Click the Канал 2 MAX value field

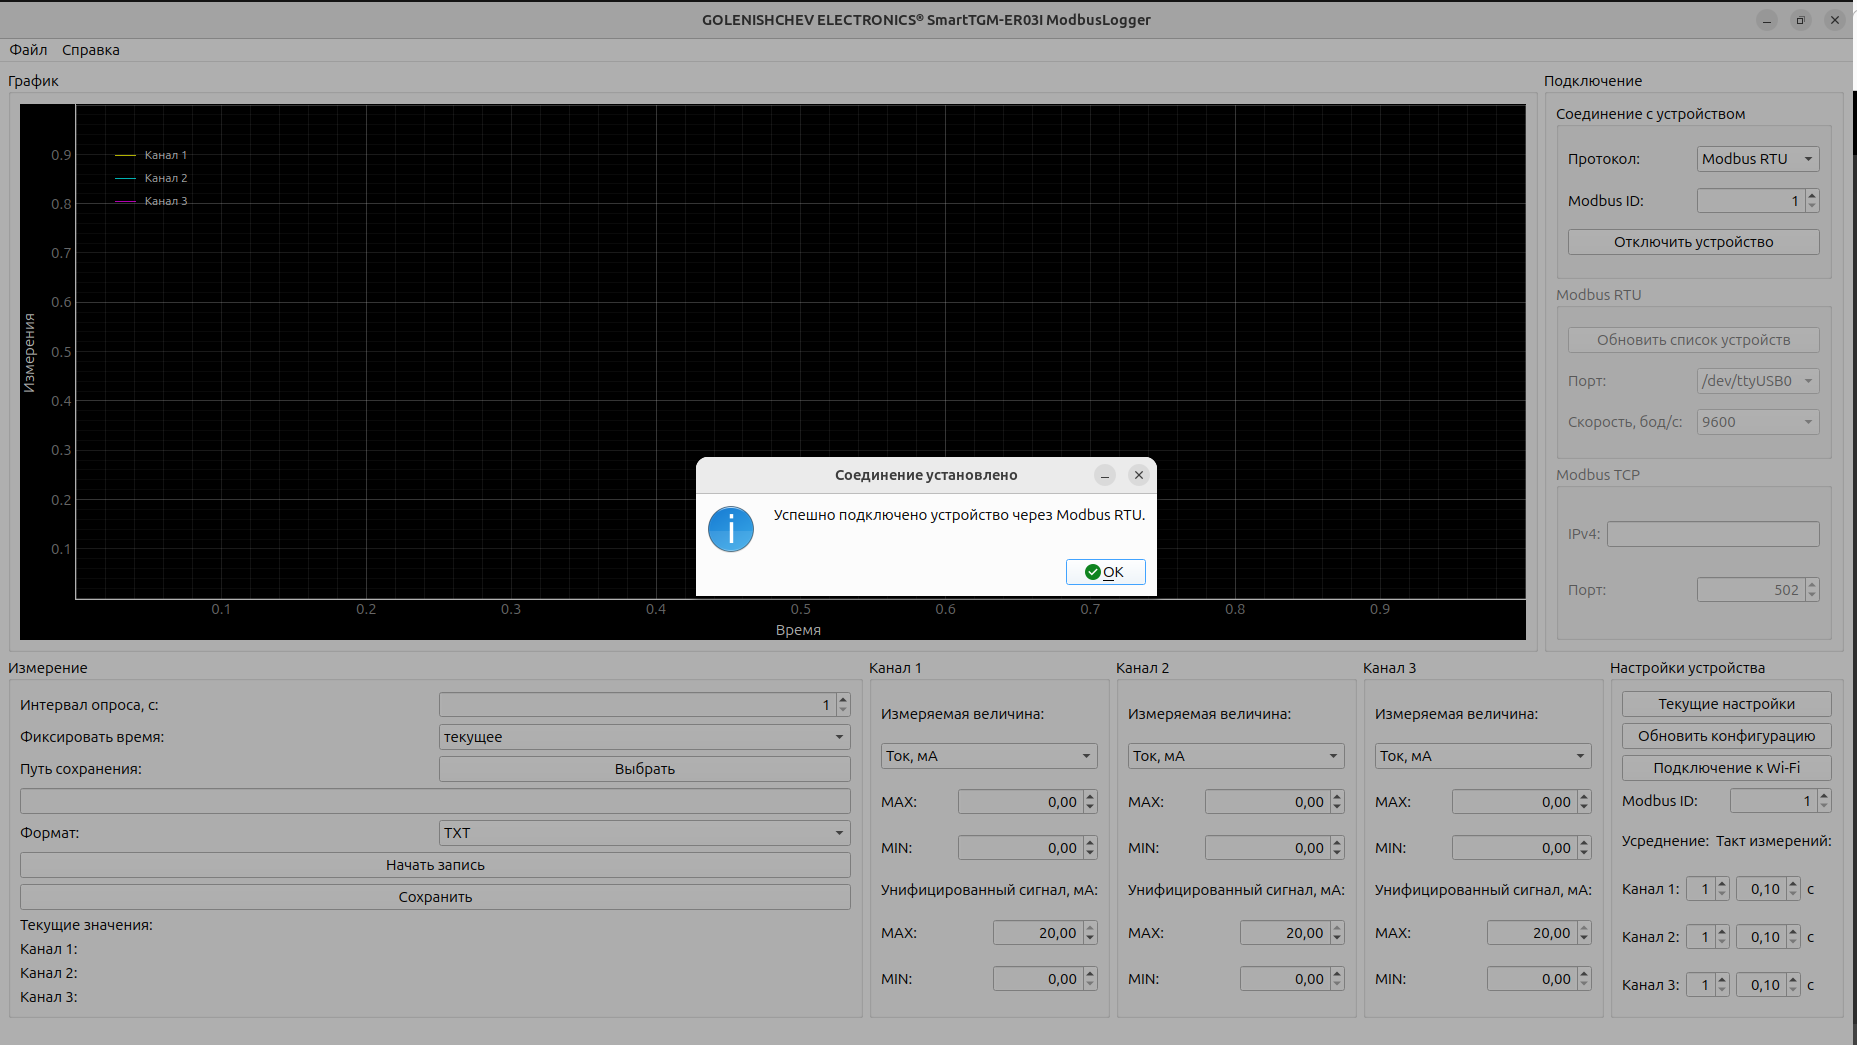click(1266, 802)
